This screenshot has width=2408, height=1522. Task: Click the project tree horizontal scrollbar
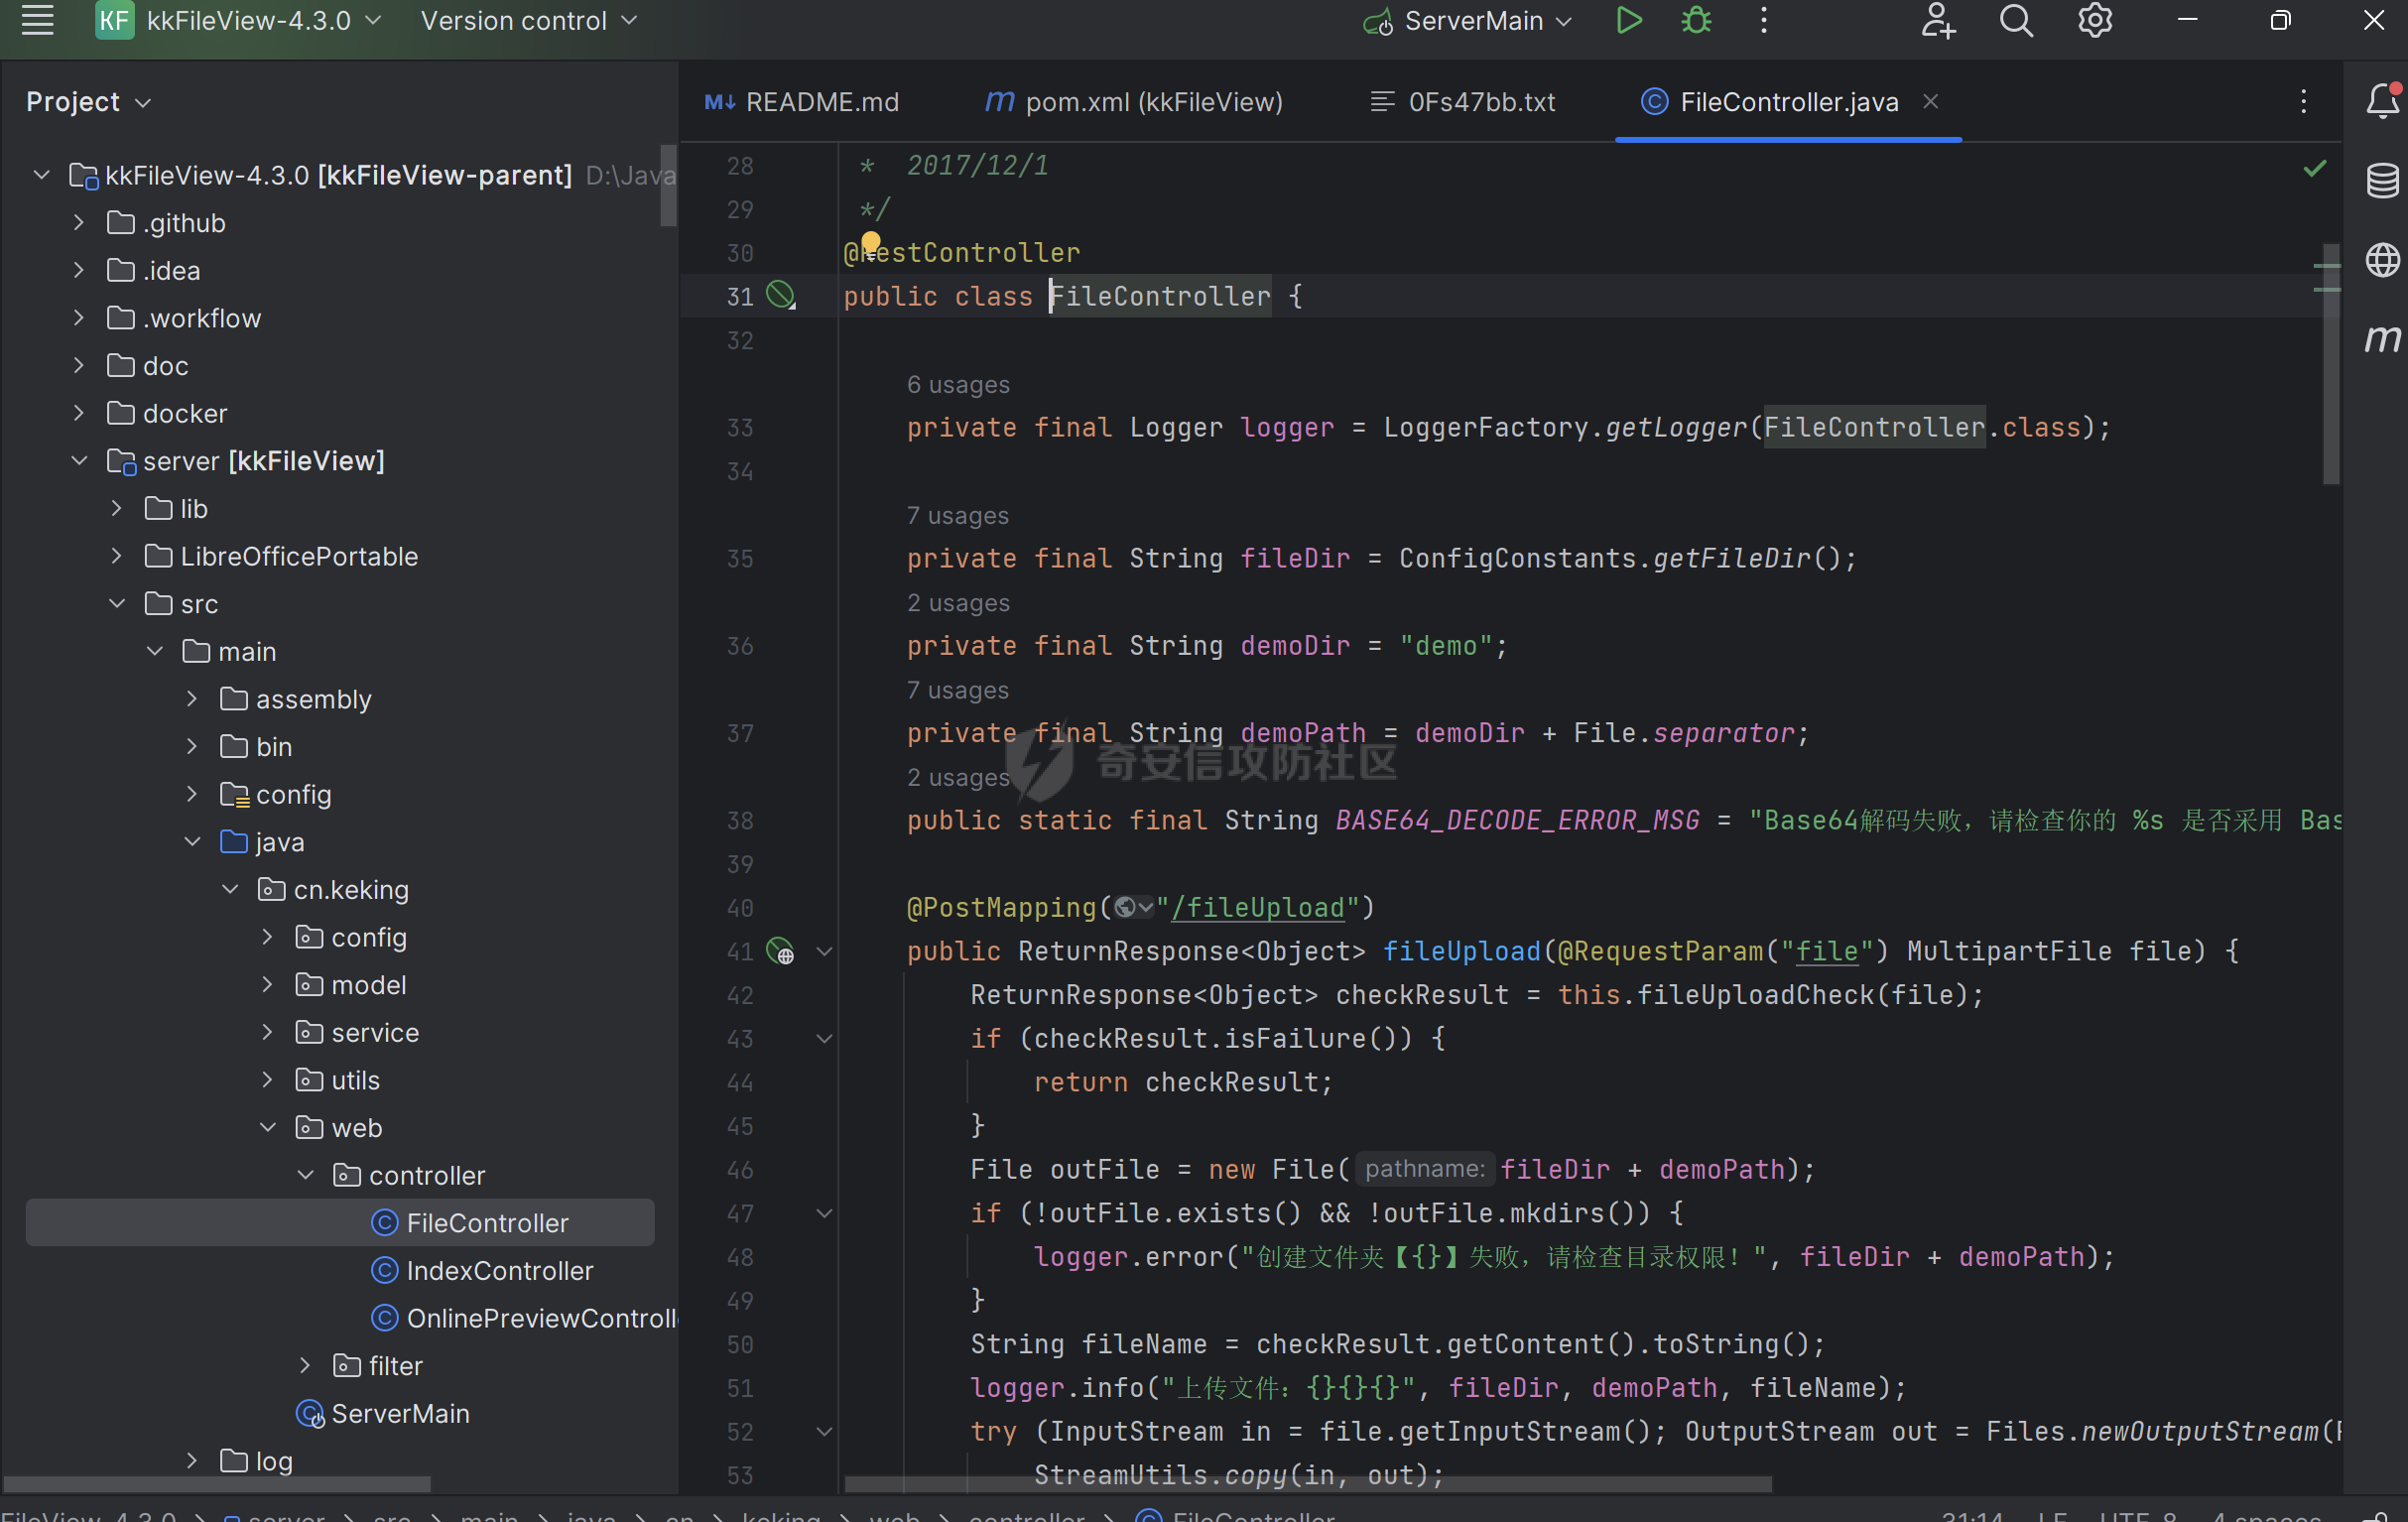pos(218,1484)
